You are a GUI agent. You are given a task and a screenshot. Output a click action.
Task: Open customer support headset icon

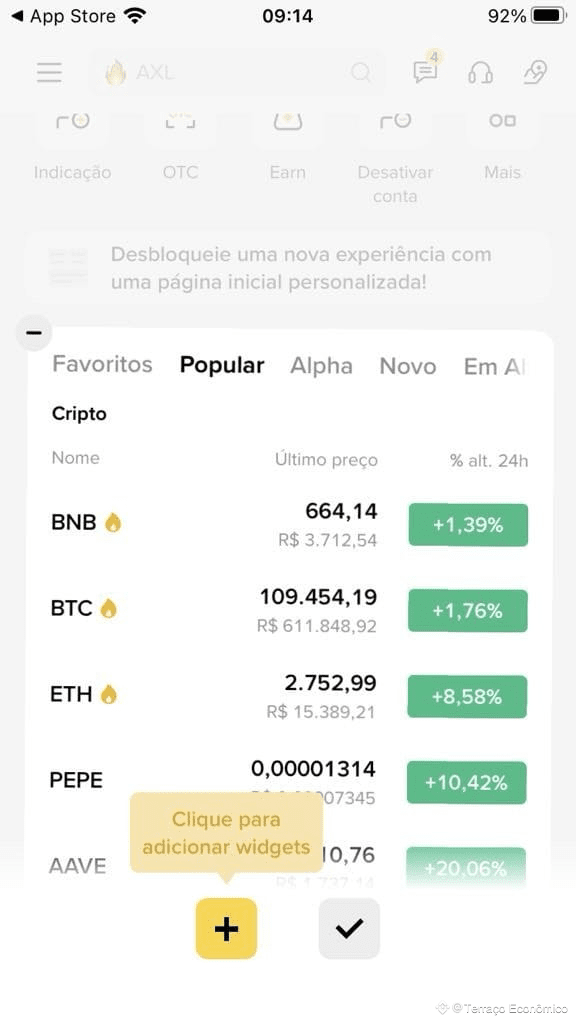(x=481, y=72)
